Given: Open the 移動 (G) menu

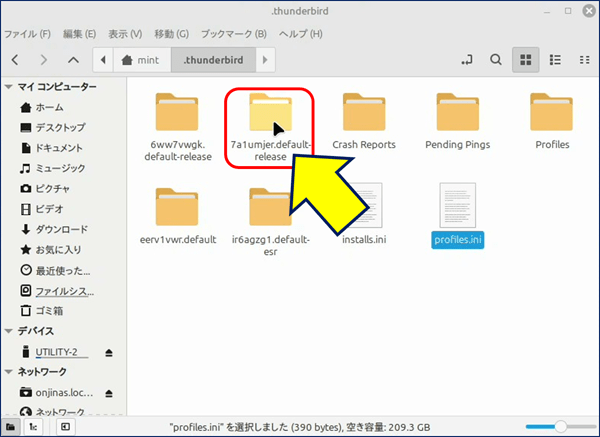Looking at the screenshot, I should point(171,34).
